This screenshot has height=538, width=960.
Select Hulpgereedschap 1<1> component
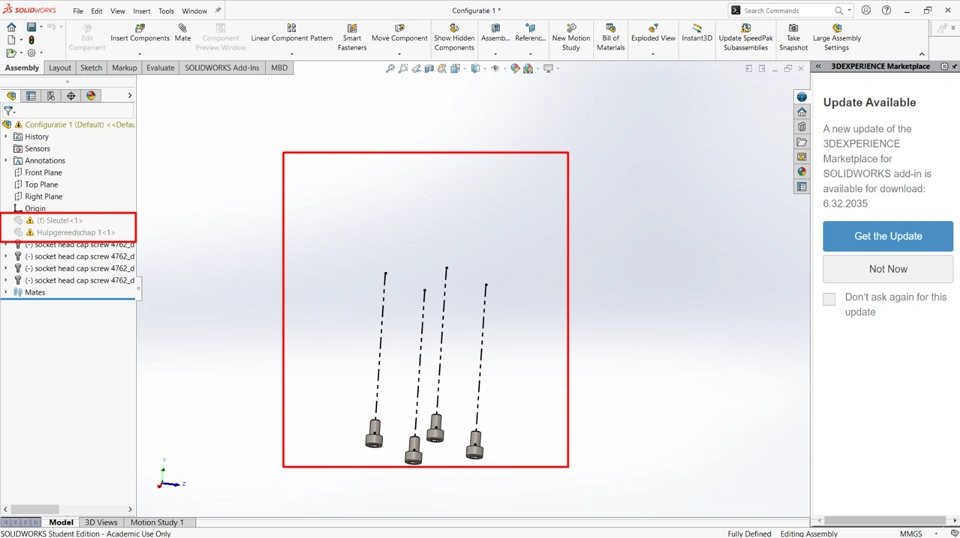coord(75,233)
